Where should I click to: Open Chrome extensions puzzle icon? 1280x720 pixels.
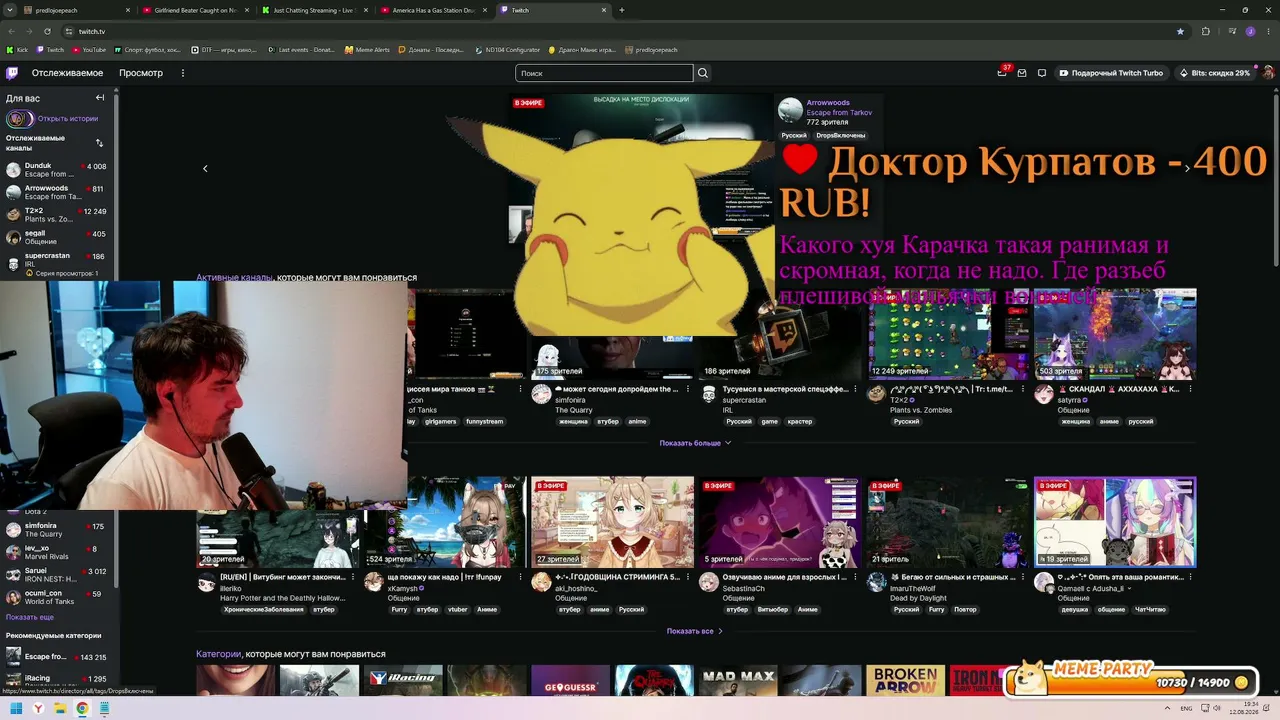(x=1206, y=31)
